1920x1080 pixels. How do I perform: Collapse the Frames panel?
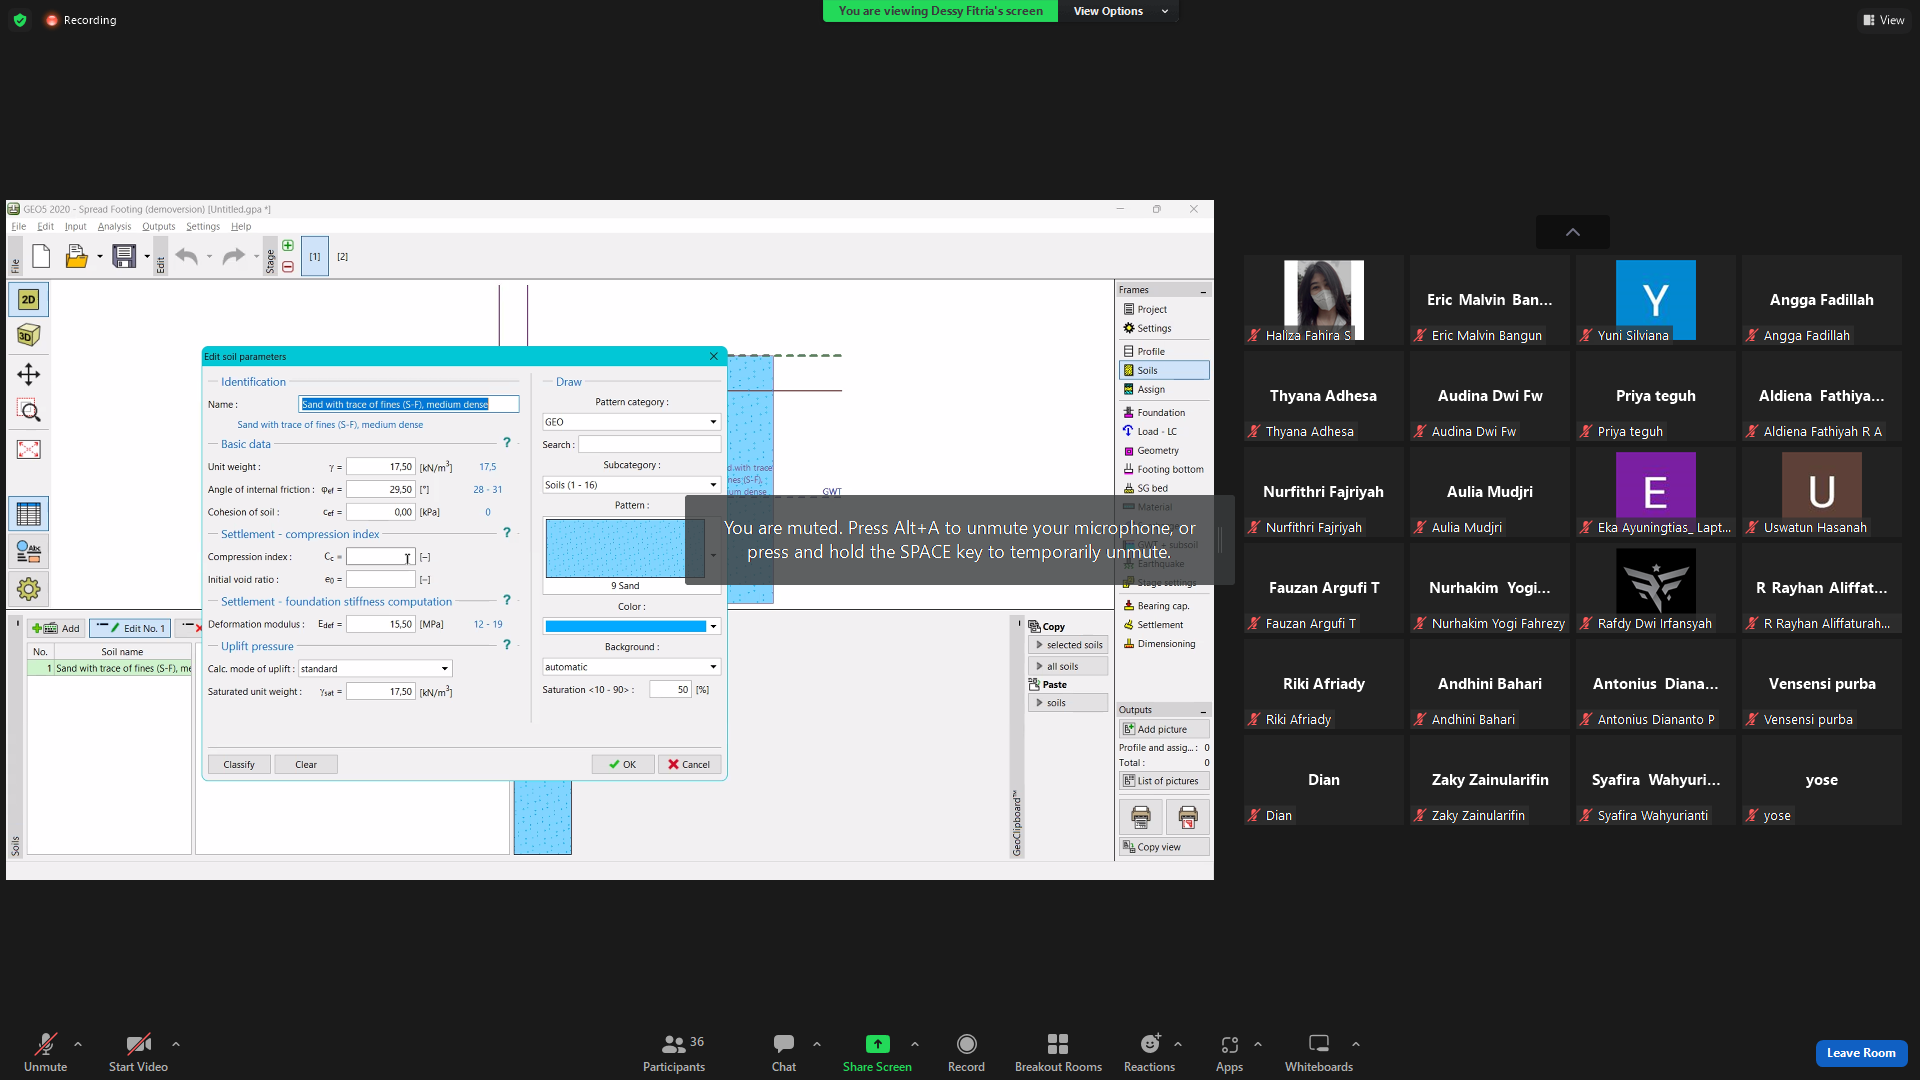[1203, 290]
